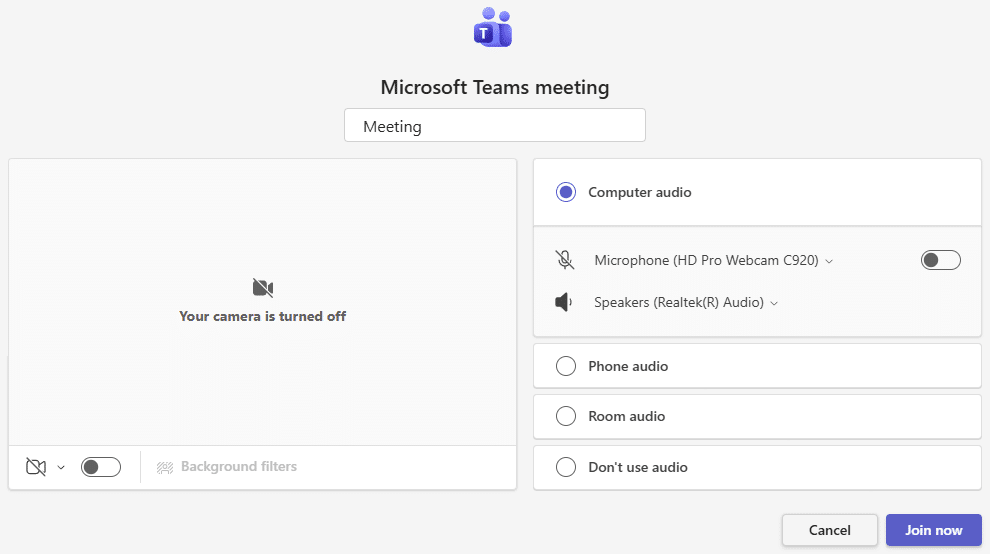Click the Microsoft Teams logo
This screenshot has width=990, height=554.
[493, 28]
